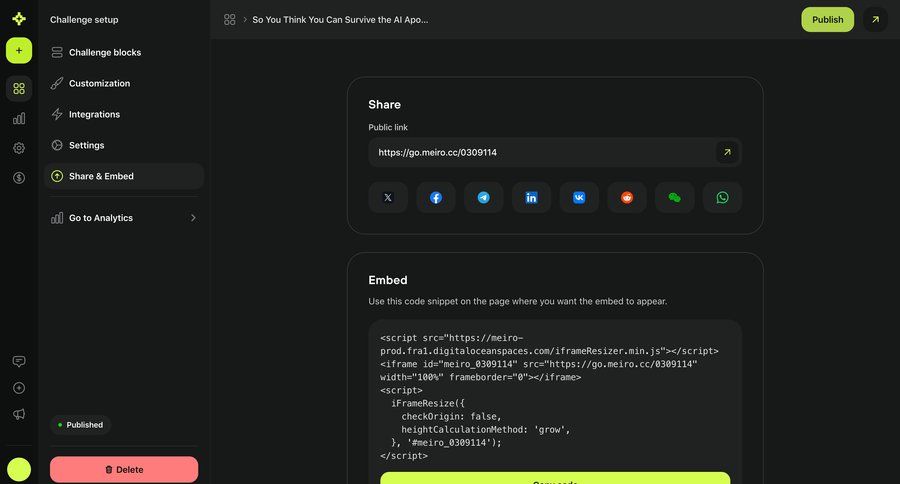Open Challenge blocks section
Image resolution: width=900 pixels, height=484 pixels.
click(x=124, y=52)
